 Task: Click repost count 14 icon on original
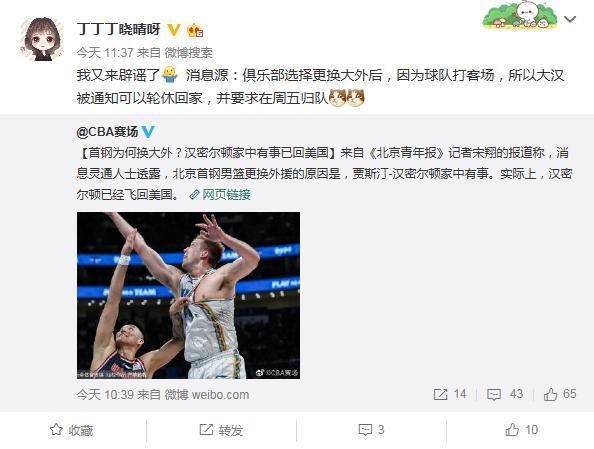(x=450, y=394)
